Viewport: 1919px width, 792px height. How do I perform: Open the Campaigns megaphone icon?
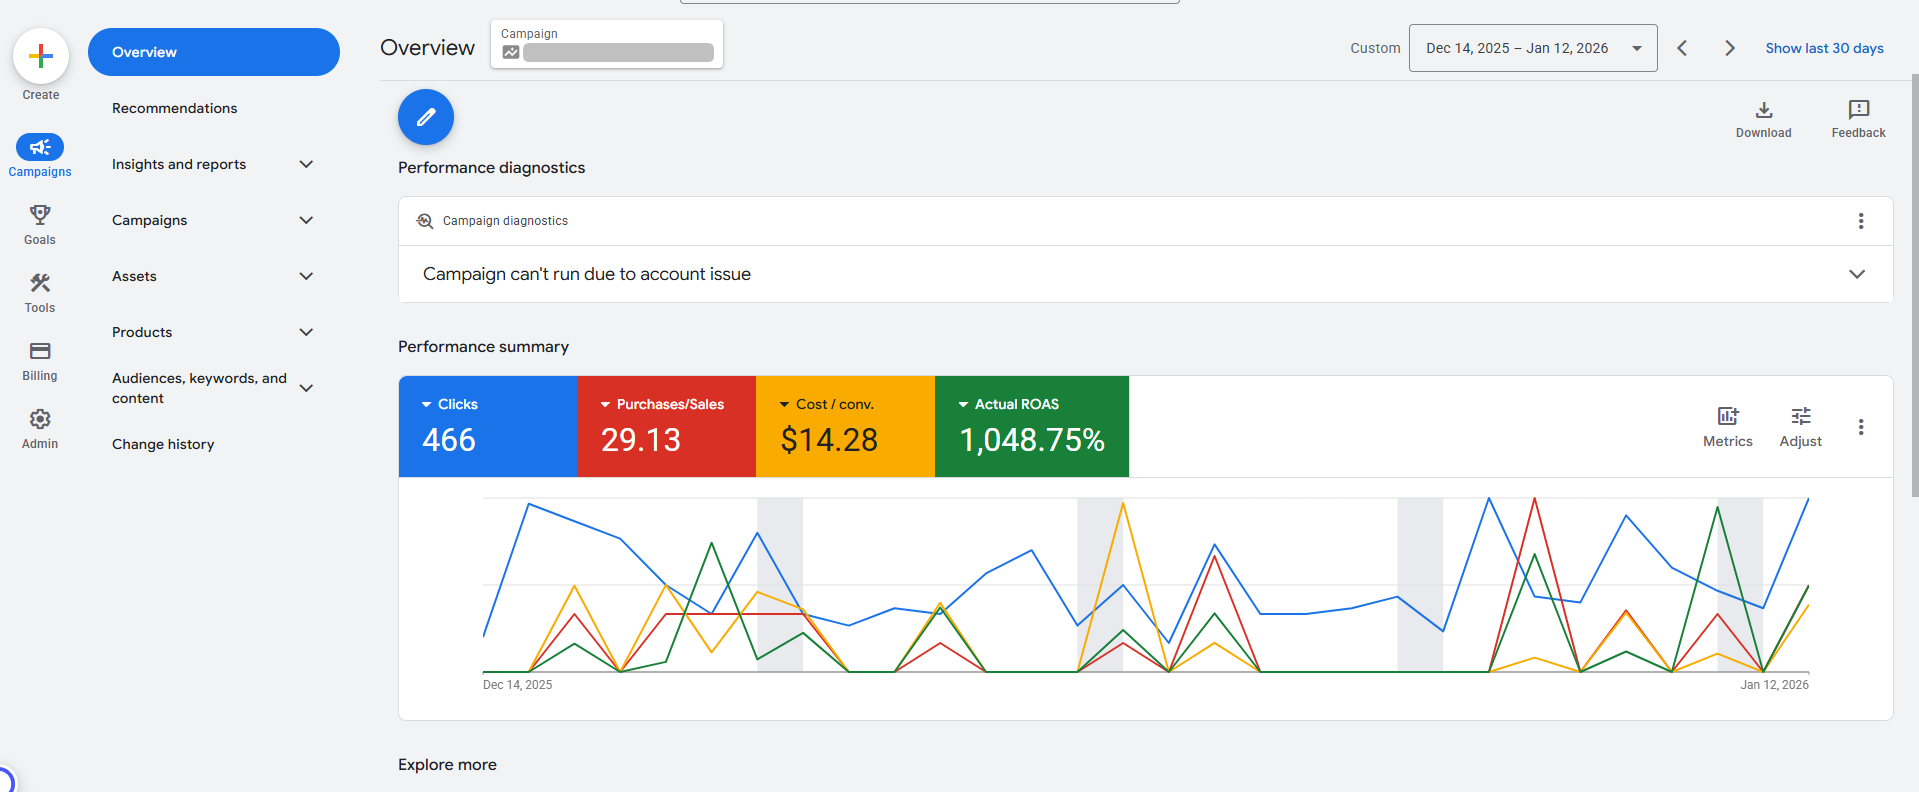[x=40, y=147]
